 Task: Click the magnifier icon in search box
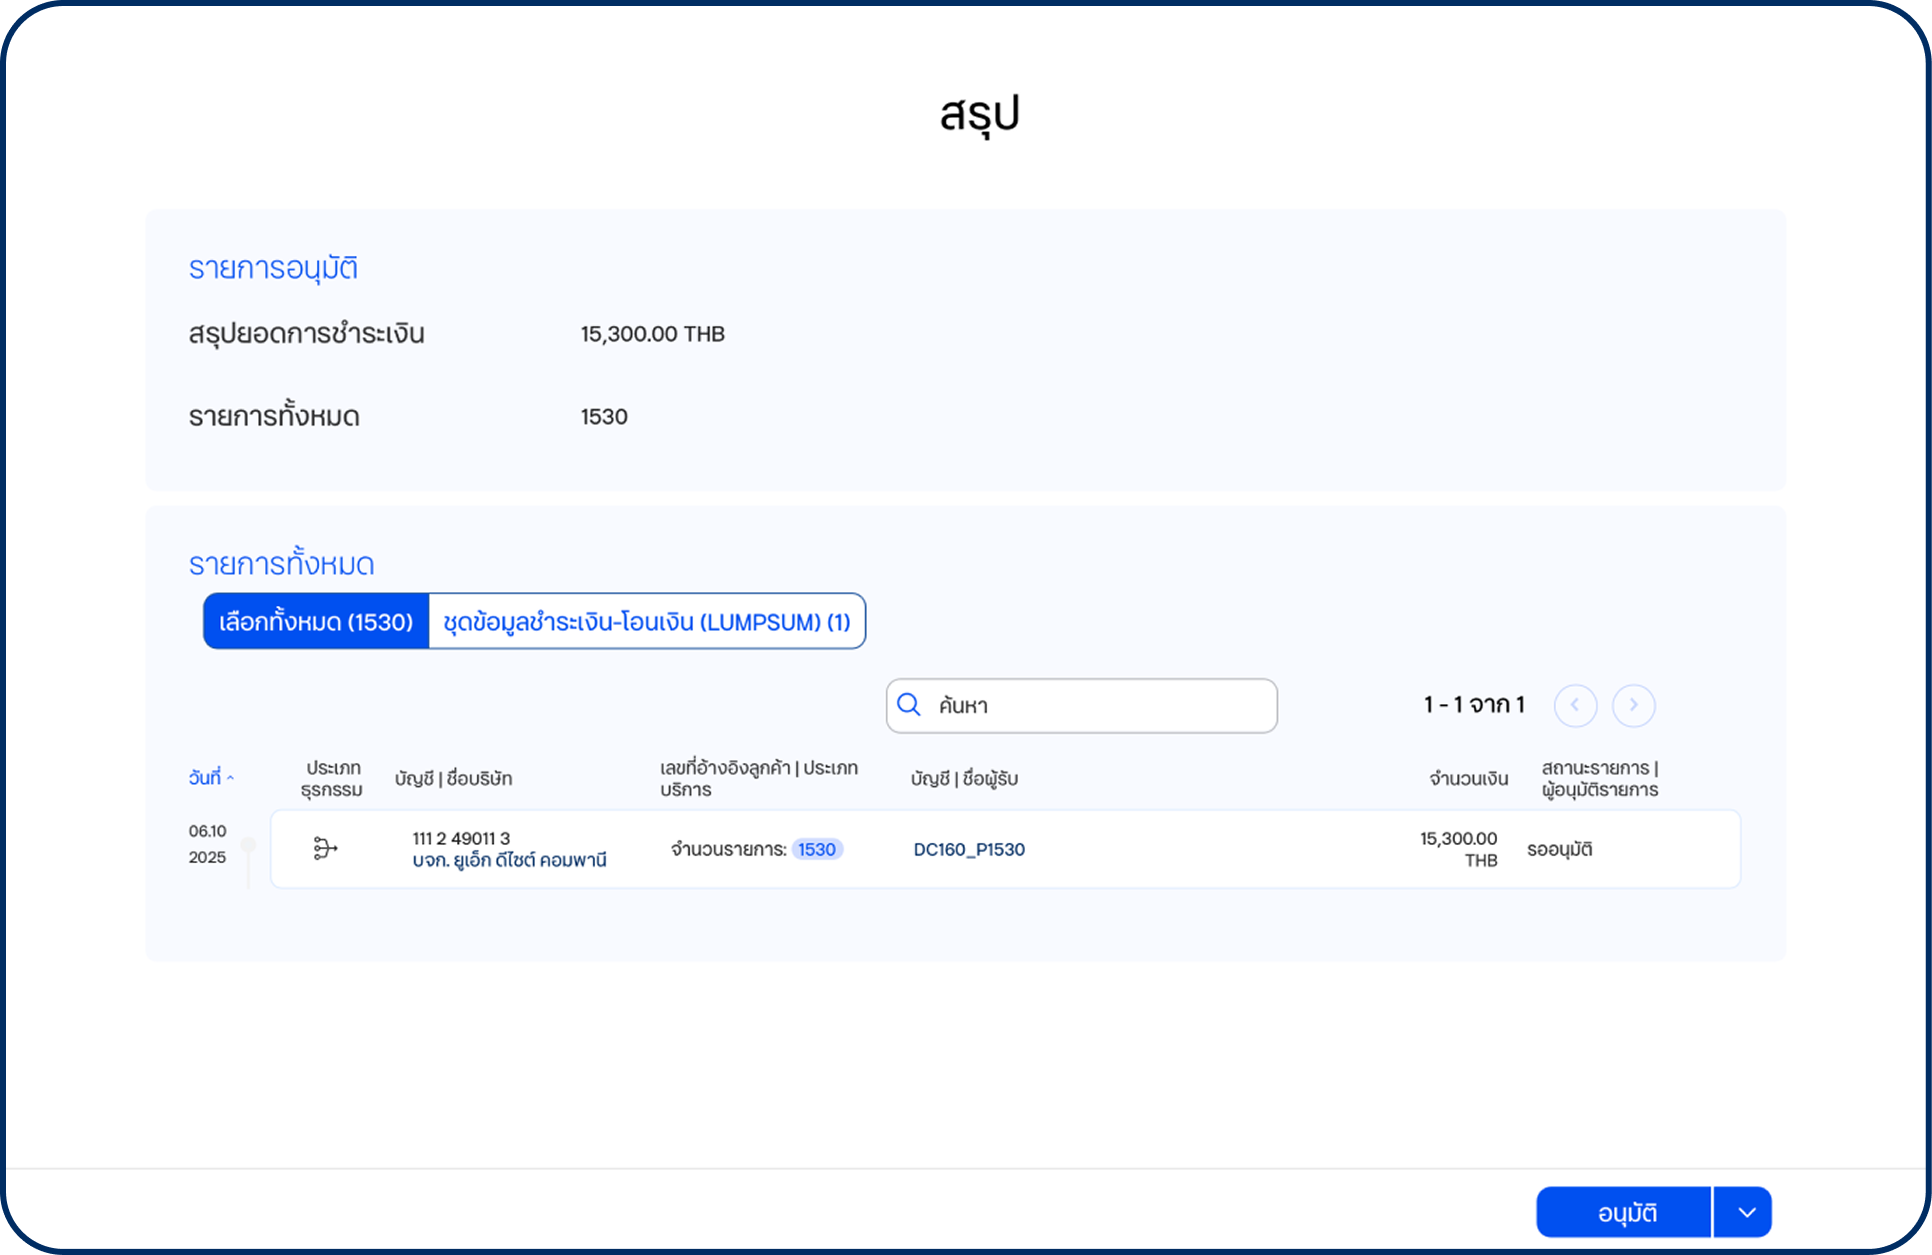point(908,705)
